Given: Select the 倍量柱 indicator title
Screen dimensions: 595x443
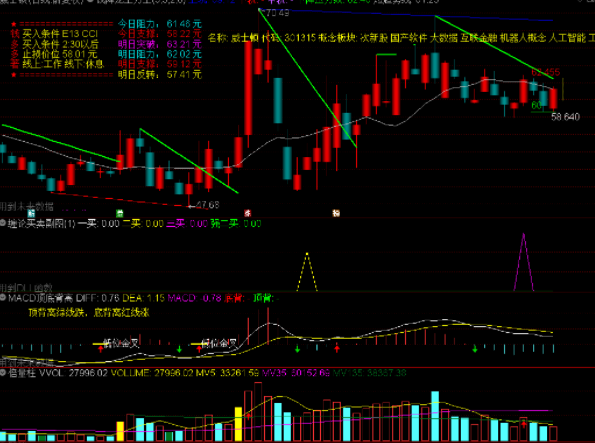Looking at the screenshot, I should [22, 373].
